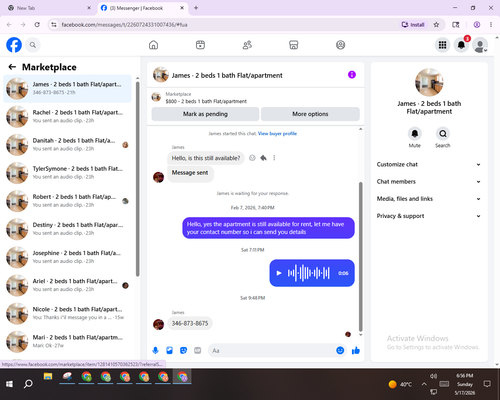Open a new browser tab with plus
Viewport: 500px width, 400px height.
tap(196, 8)
